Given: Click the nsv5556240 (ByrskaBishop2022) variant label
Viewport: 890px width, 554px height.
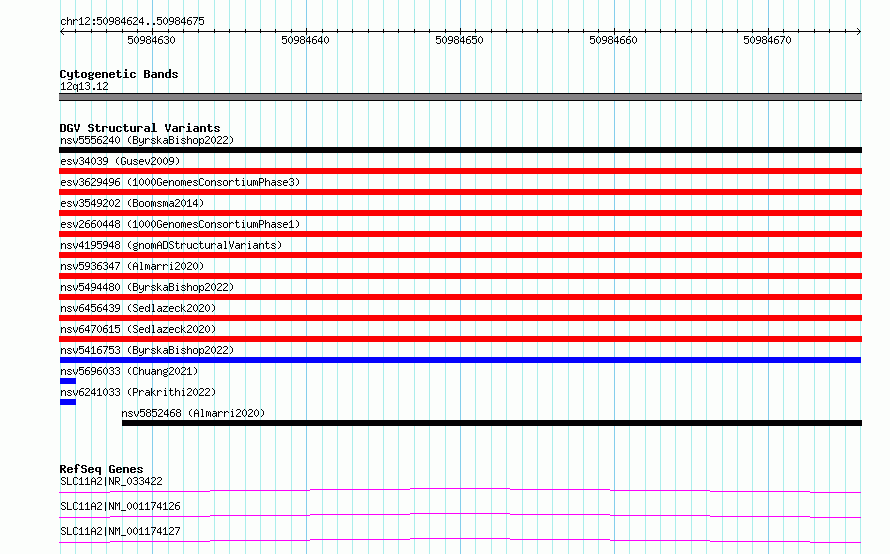Looking at the screenshot, I should [x=147, y=140].
